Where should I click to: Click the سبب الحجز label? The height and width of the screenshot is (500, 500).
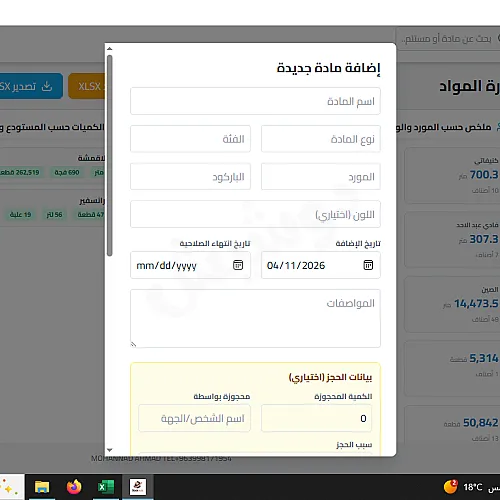[354, 444]
